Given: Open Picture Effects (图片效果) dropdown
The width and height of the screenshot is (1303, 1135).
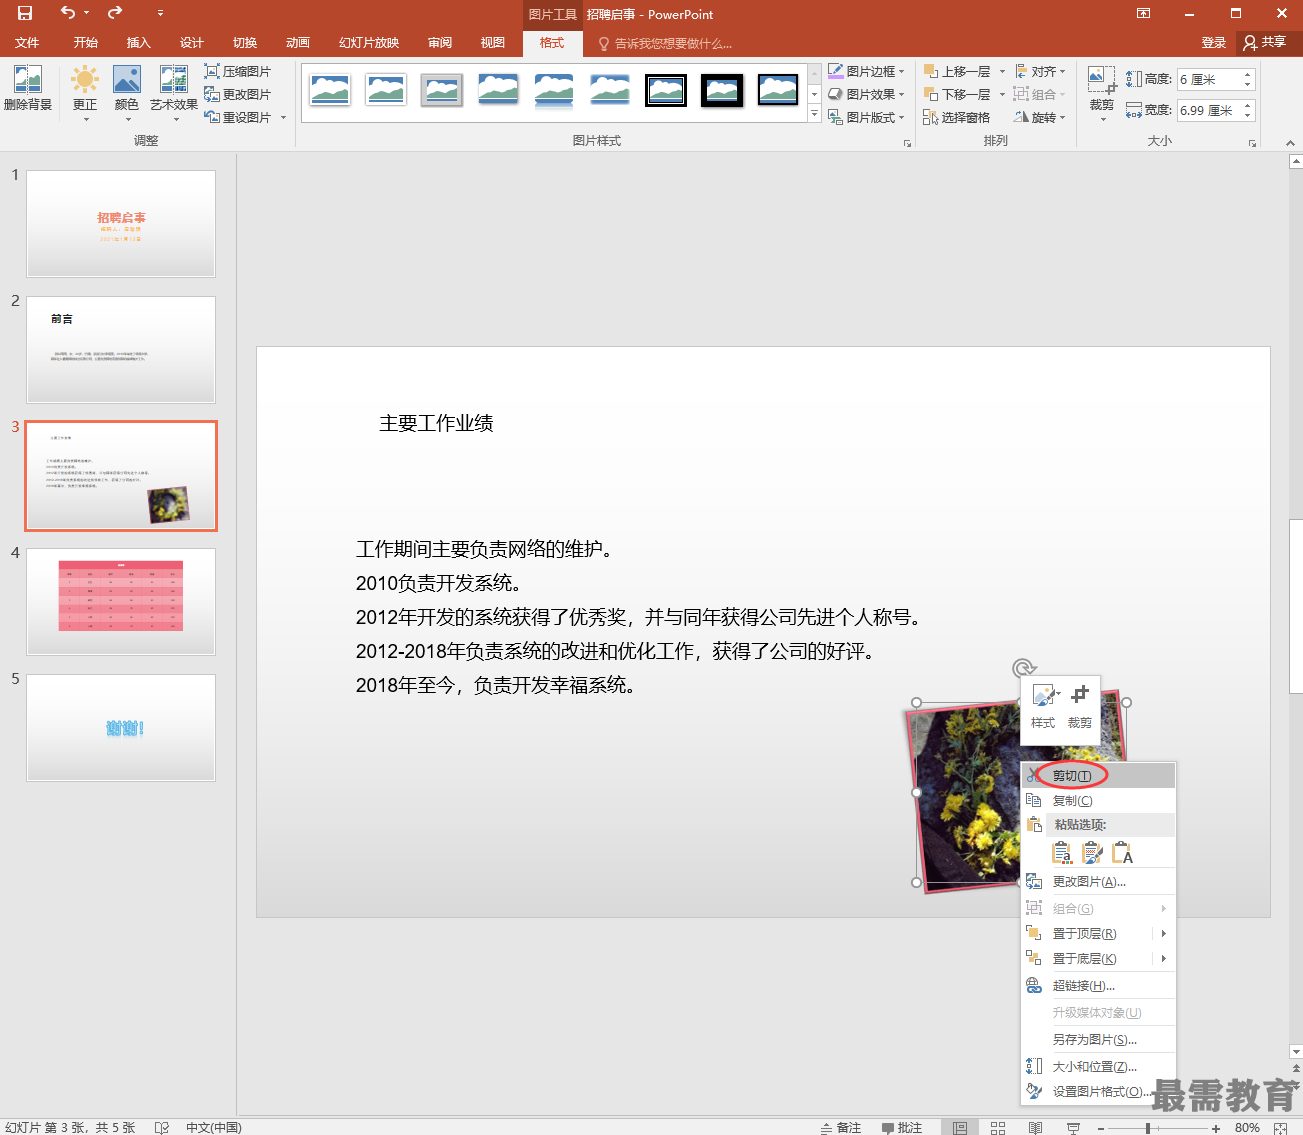Looking at the screenshot, I should tap(866, 94).
